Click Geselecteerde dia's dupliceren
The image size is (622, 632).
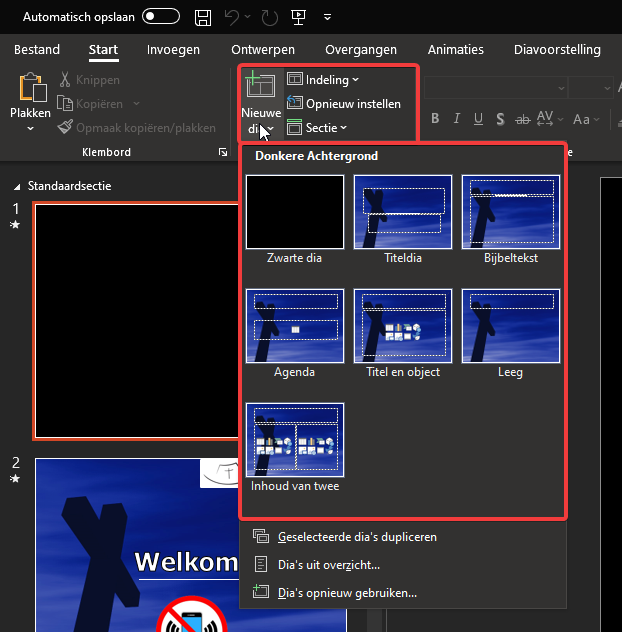pos(403,537)
